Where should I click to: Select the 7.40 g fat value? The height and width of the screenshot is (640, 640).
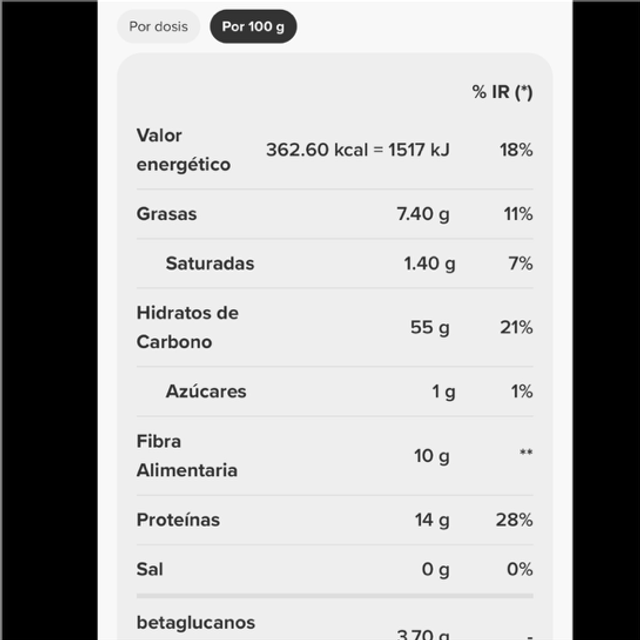point(423,214)
